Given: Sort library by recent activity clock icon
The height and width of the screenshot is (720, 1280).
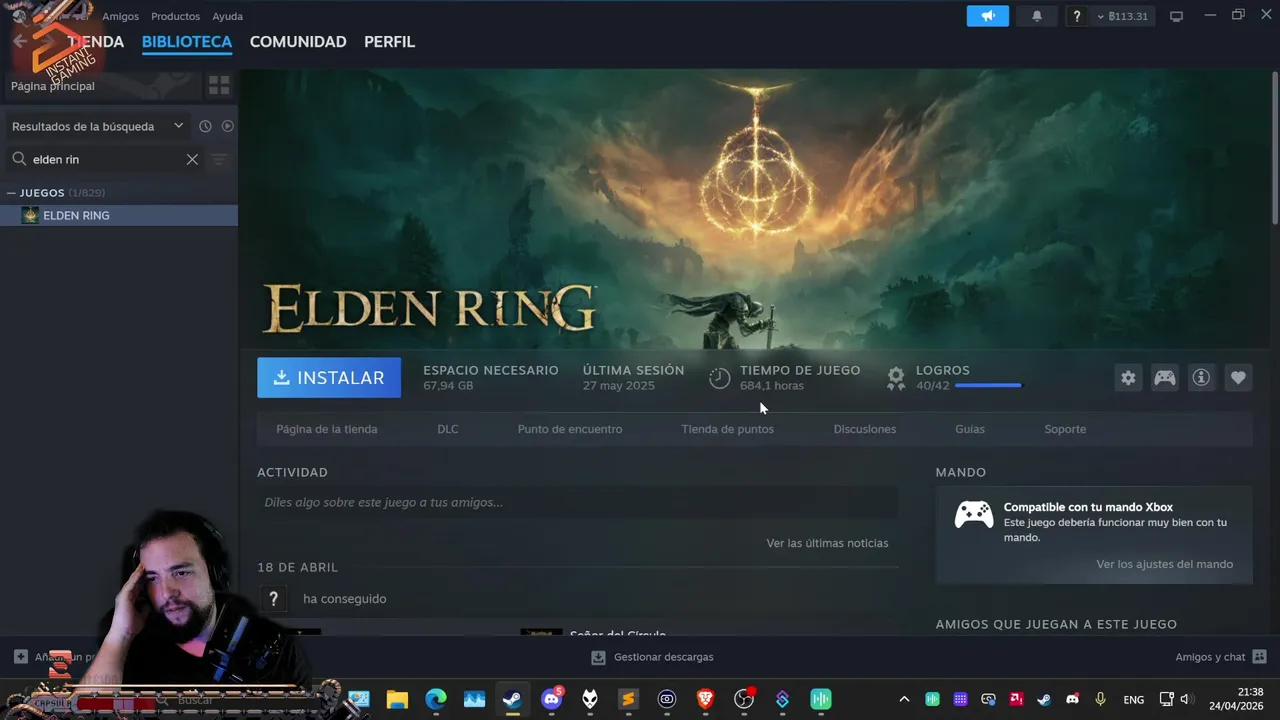Looking at the screenshot, I should click(x=205, y=126).
